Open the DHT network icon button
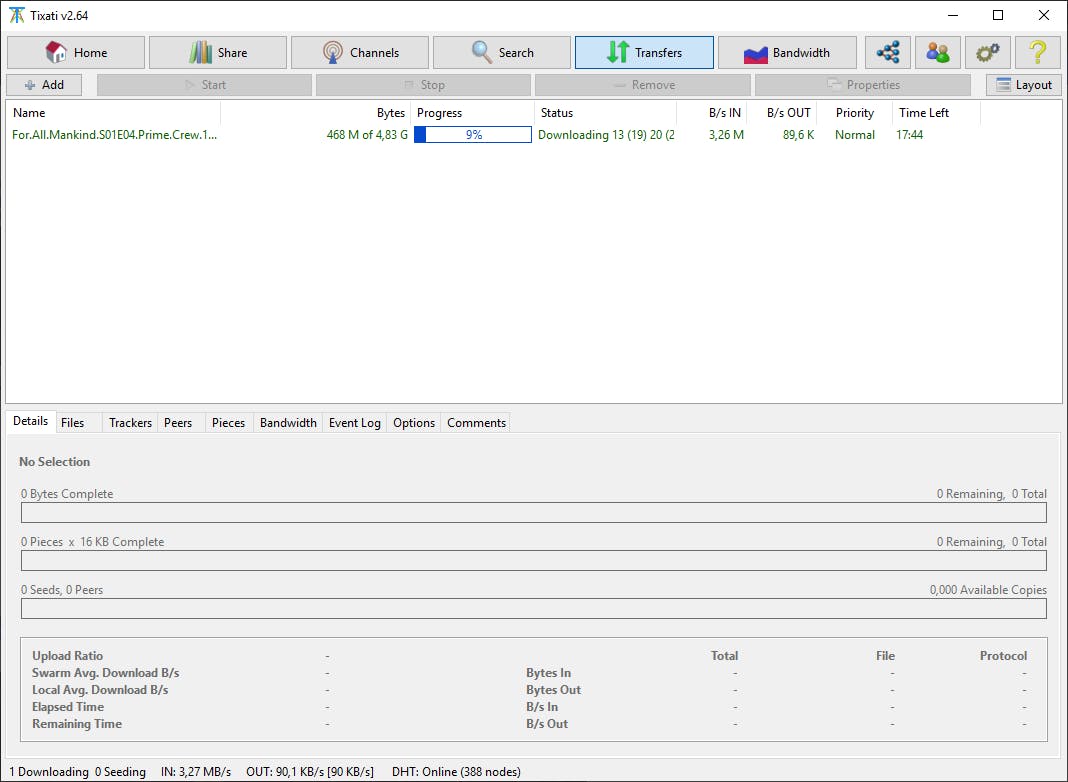The width and height of the screenshot is (1068, 782). point(888,52)
